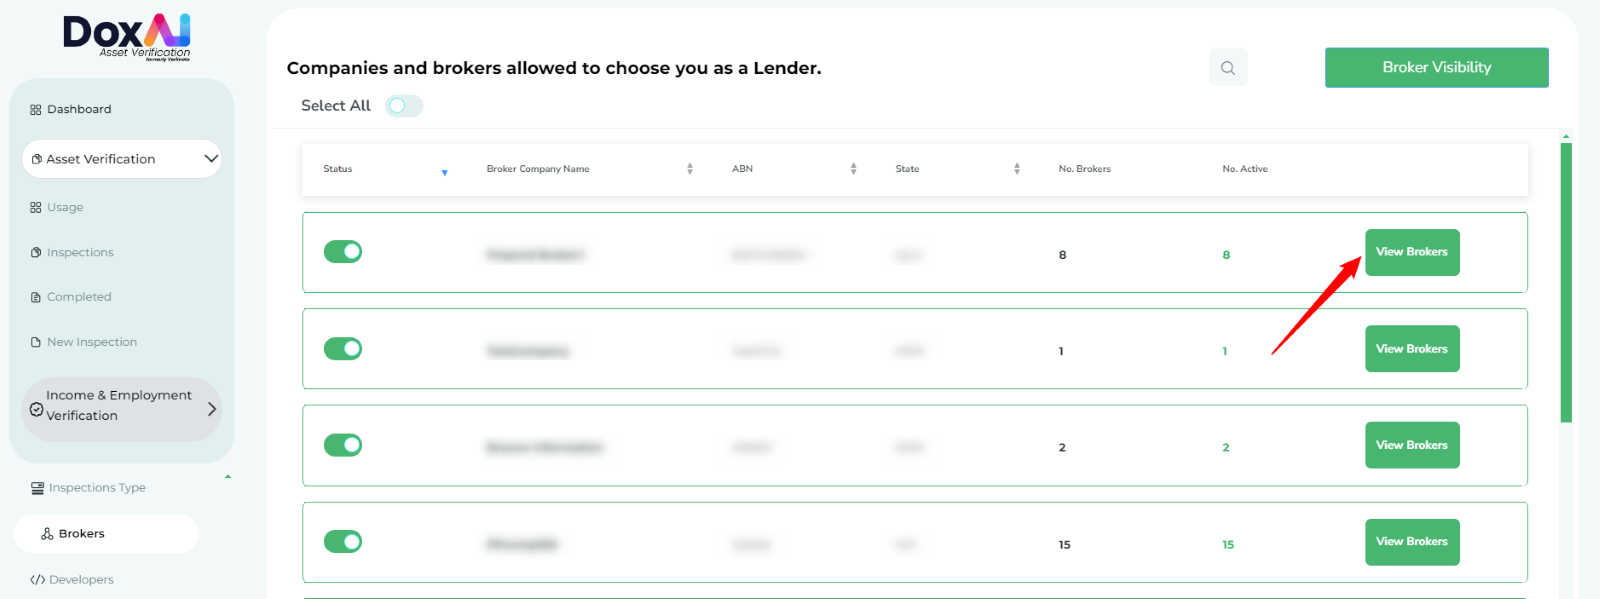
Task: Click the Brokers people icon
Action: 47,534
